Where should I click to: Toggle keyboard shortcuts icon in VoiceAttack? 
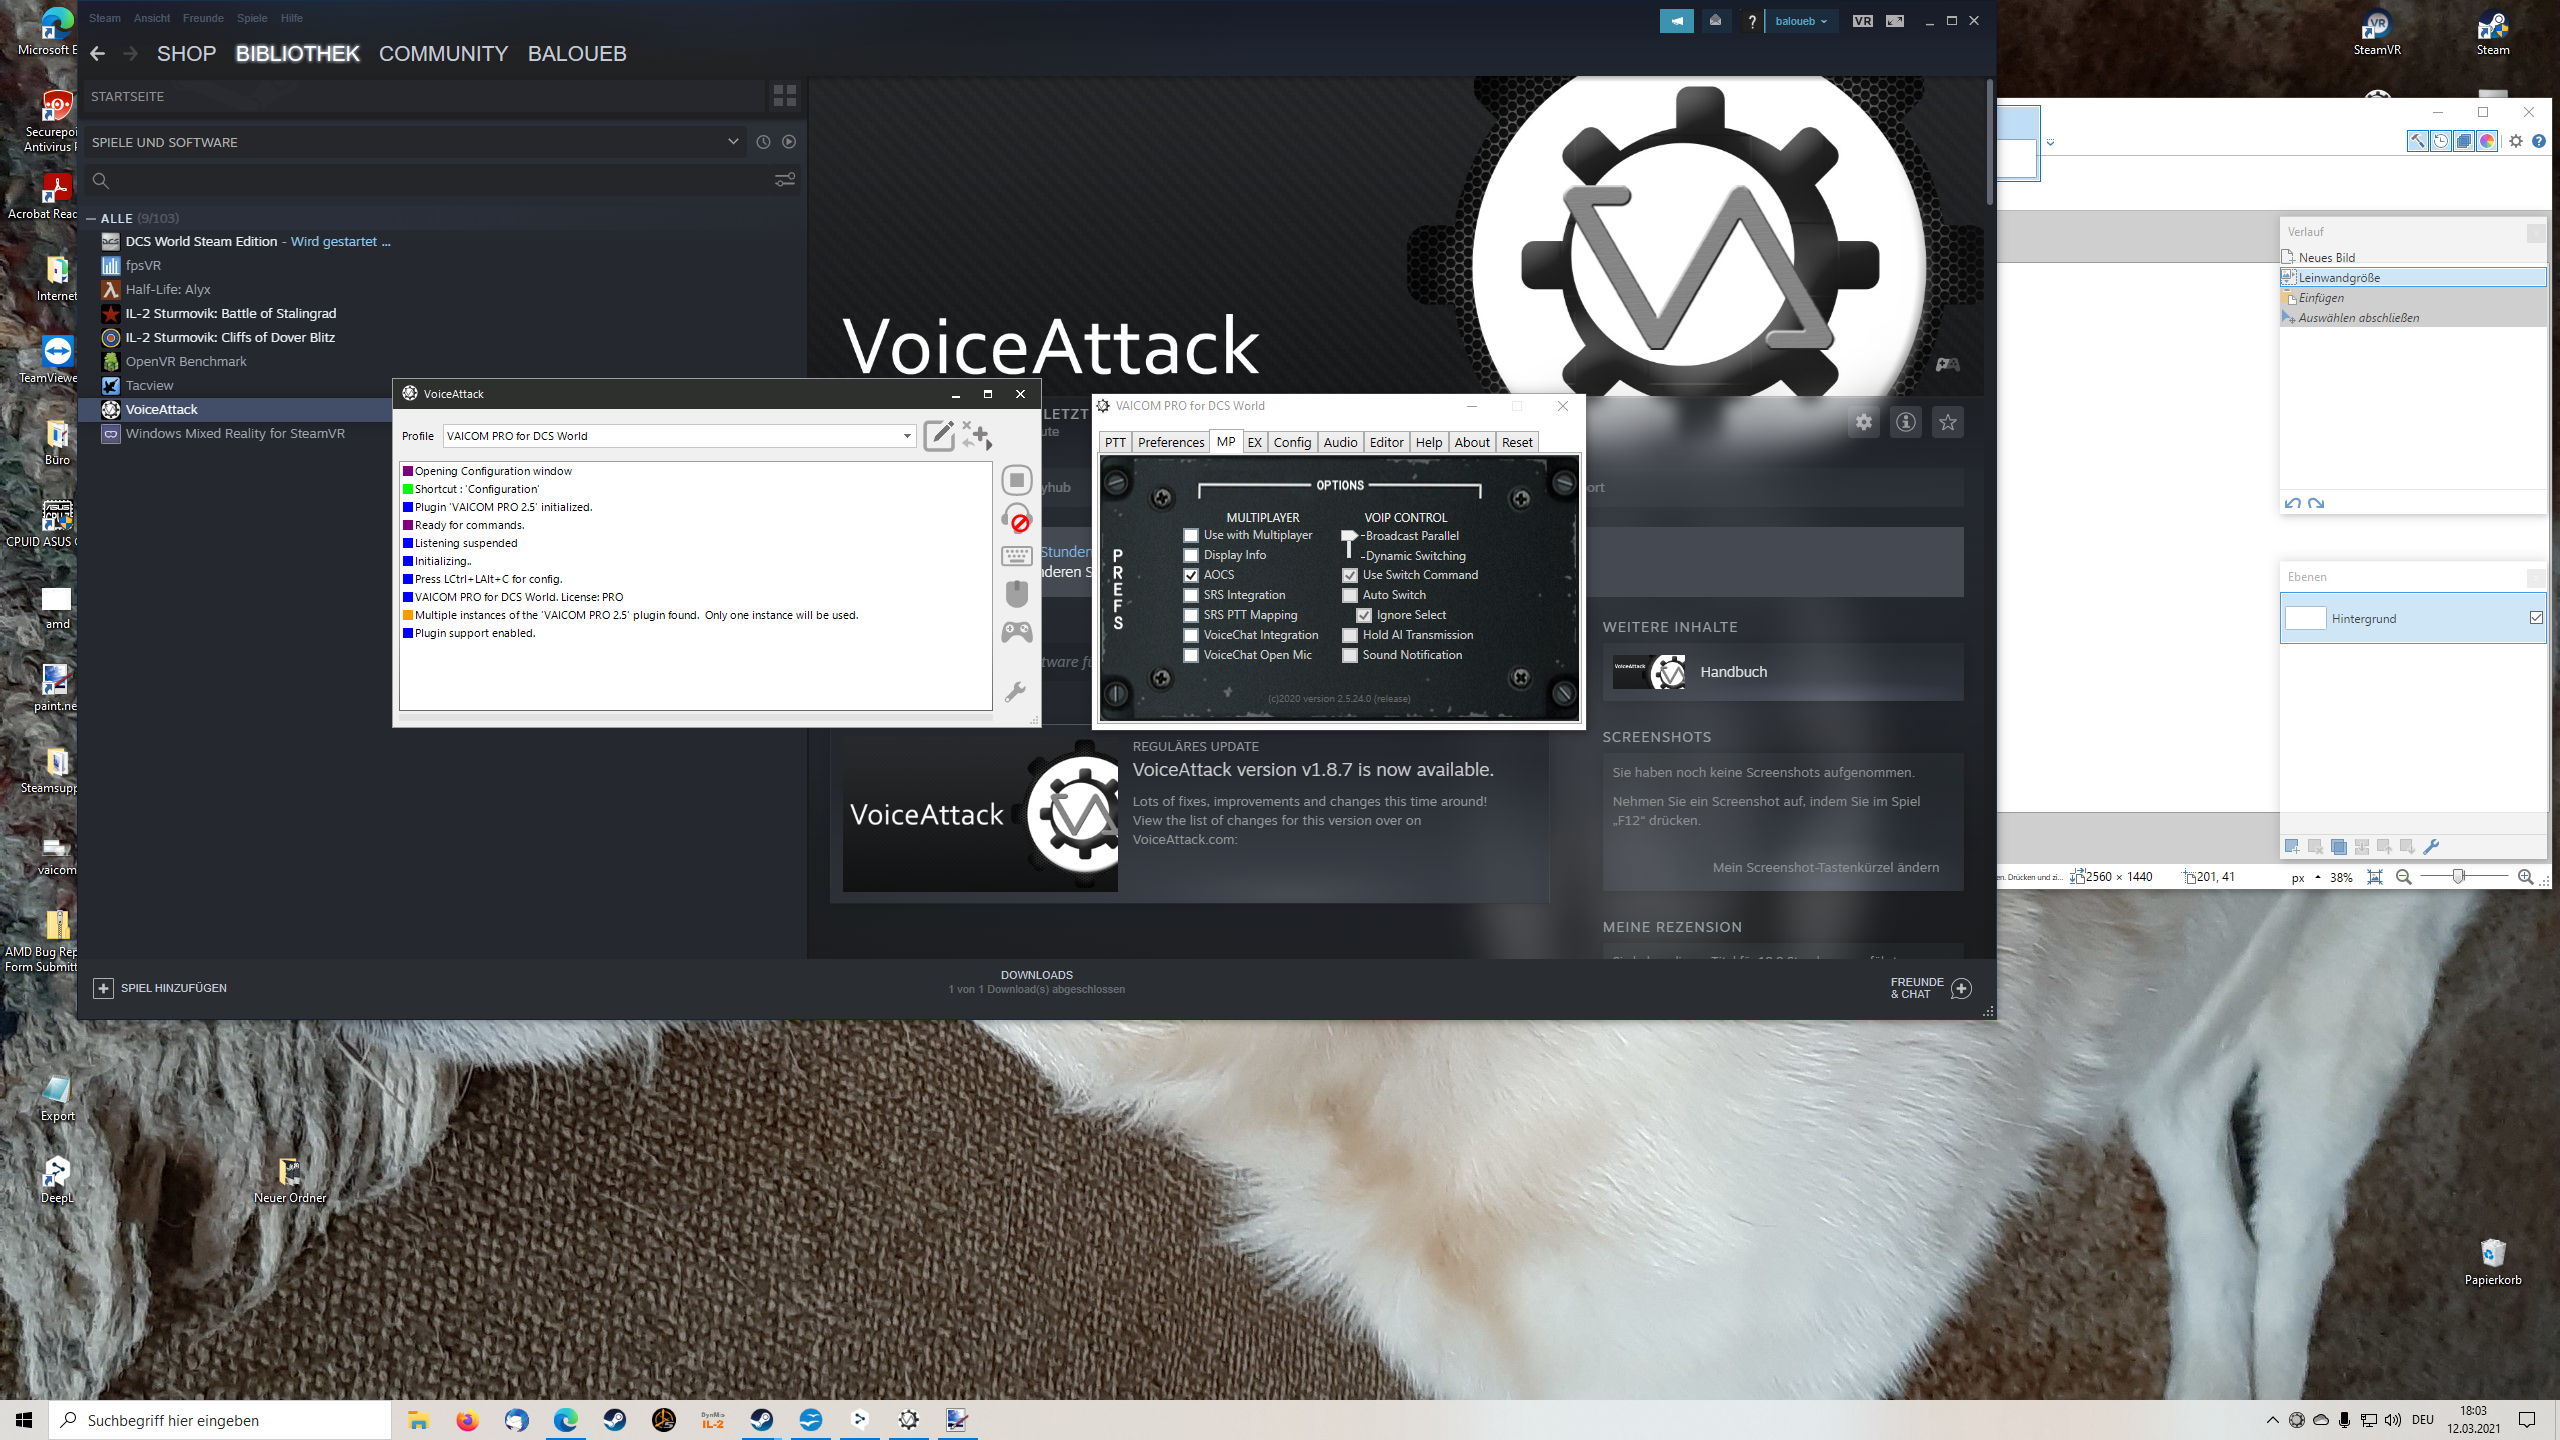point(1017,556)
